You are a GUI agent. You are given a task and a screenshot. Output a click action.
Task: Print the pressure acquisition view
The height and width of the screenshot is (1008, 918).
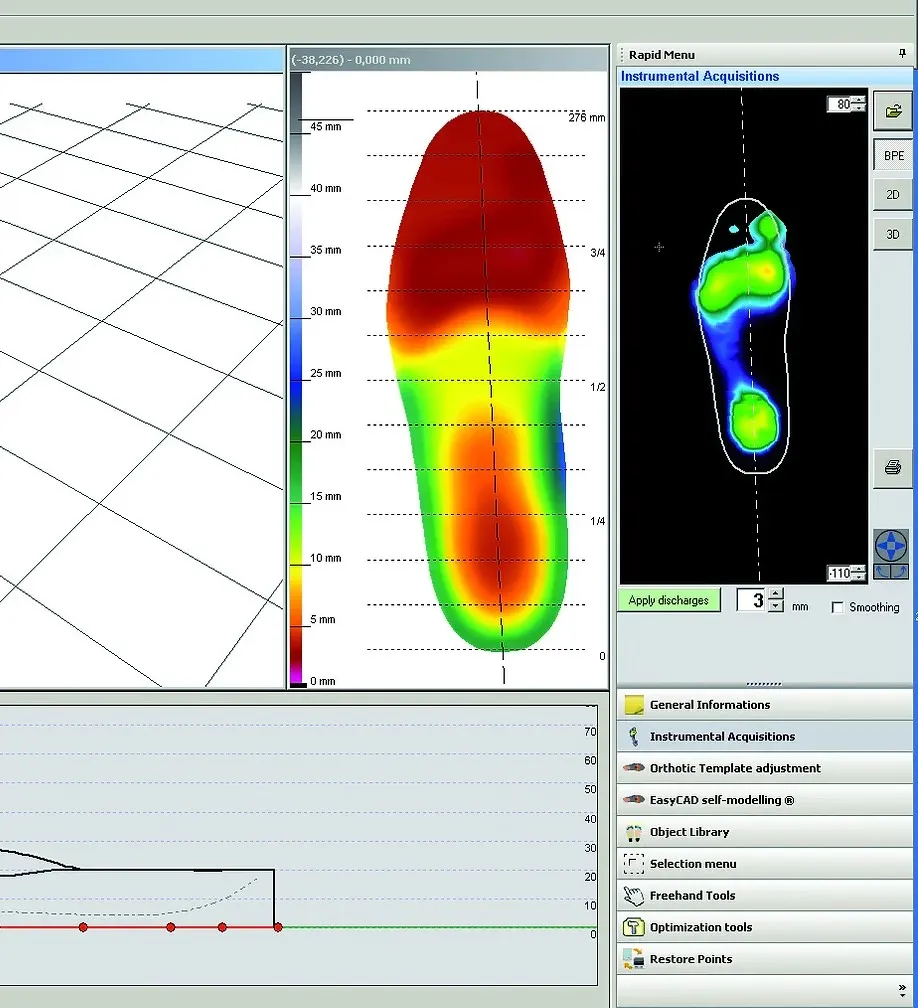pos(893,468)
